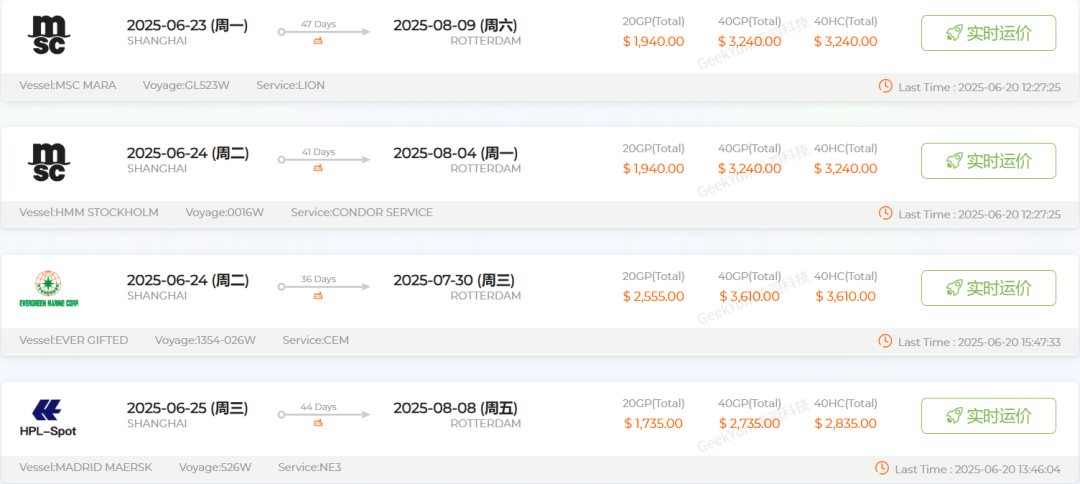Click the ship icon under 36 Days
The width and height of the screenshot is (1080, 484).
(319, 295)
